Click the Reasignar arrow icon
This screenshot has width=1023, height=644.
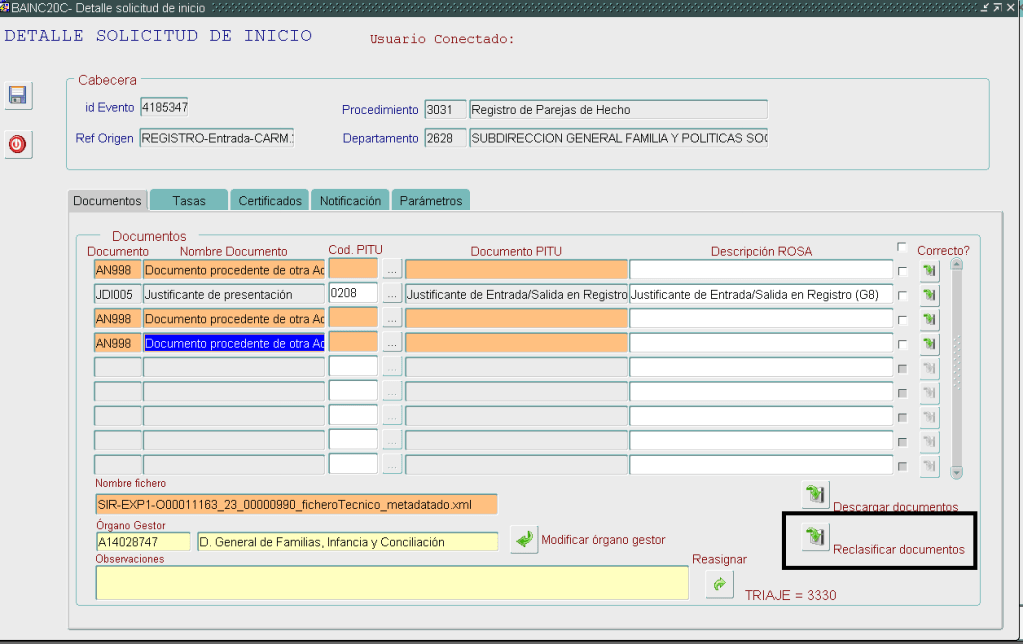718,585
